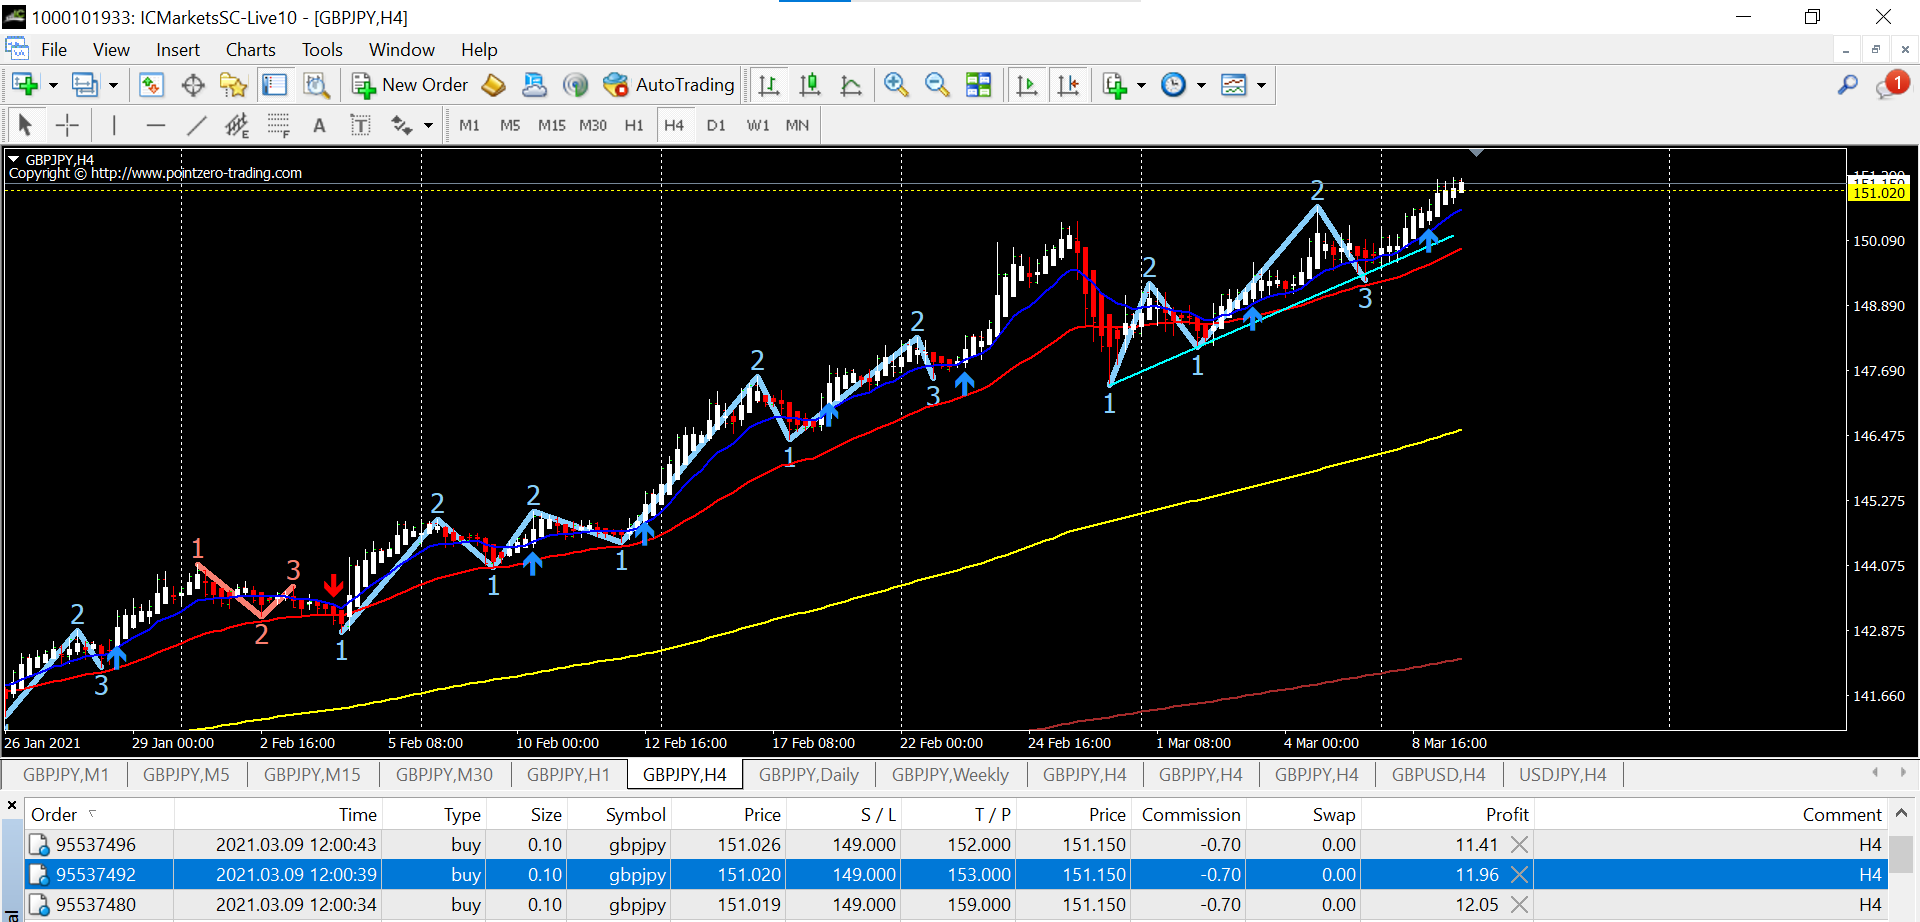Open the Signals radar icon

tap(575, 85)
